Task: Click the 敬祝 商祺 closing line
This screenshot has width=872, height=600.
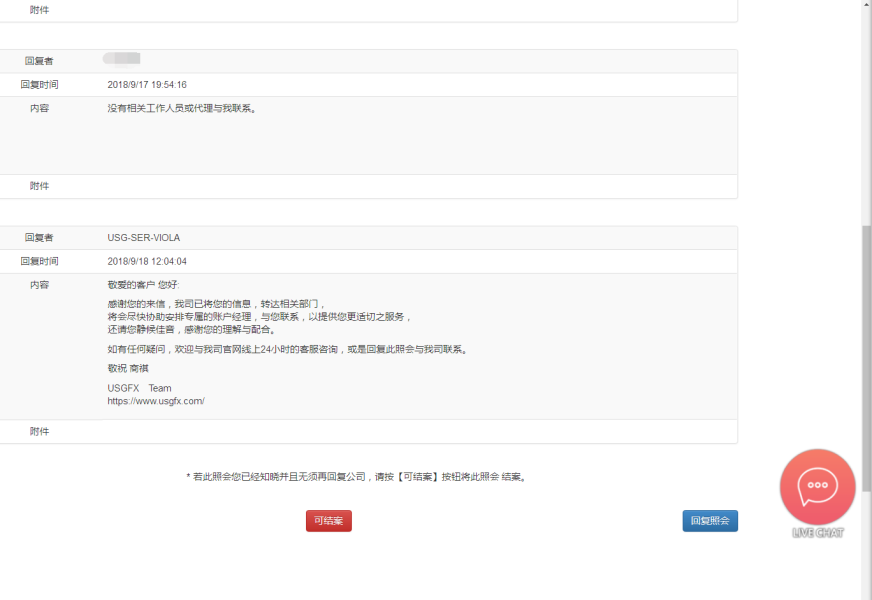Action: click(x=128, y=369)
